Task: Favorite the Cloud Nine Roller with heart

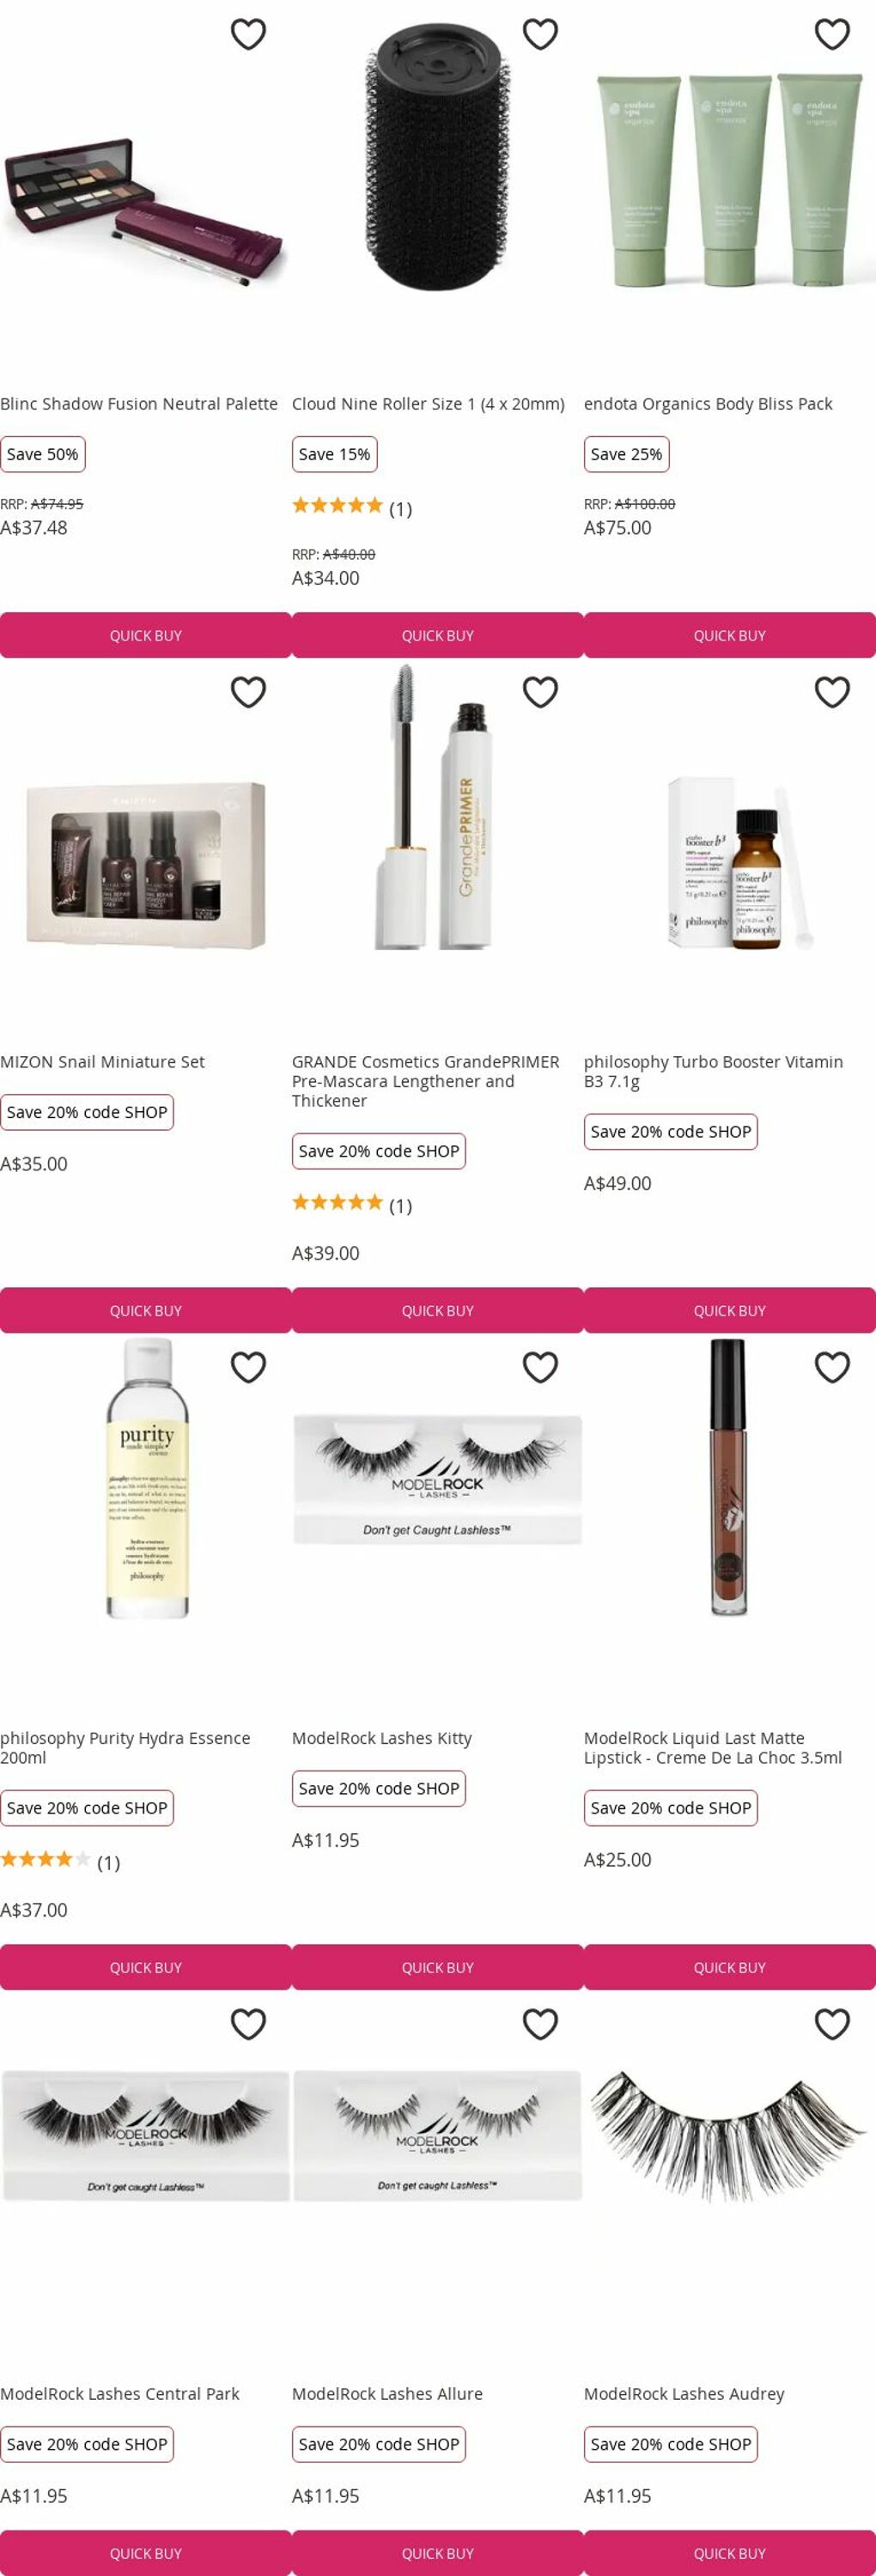Action: pyautogui.click(x=540, y=34)
